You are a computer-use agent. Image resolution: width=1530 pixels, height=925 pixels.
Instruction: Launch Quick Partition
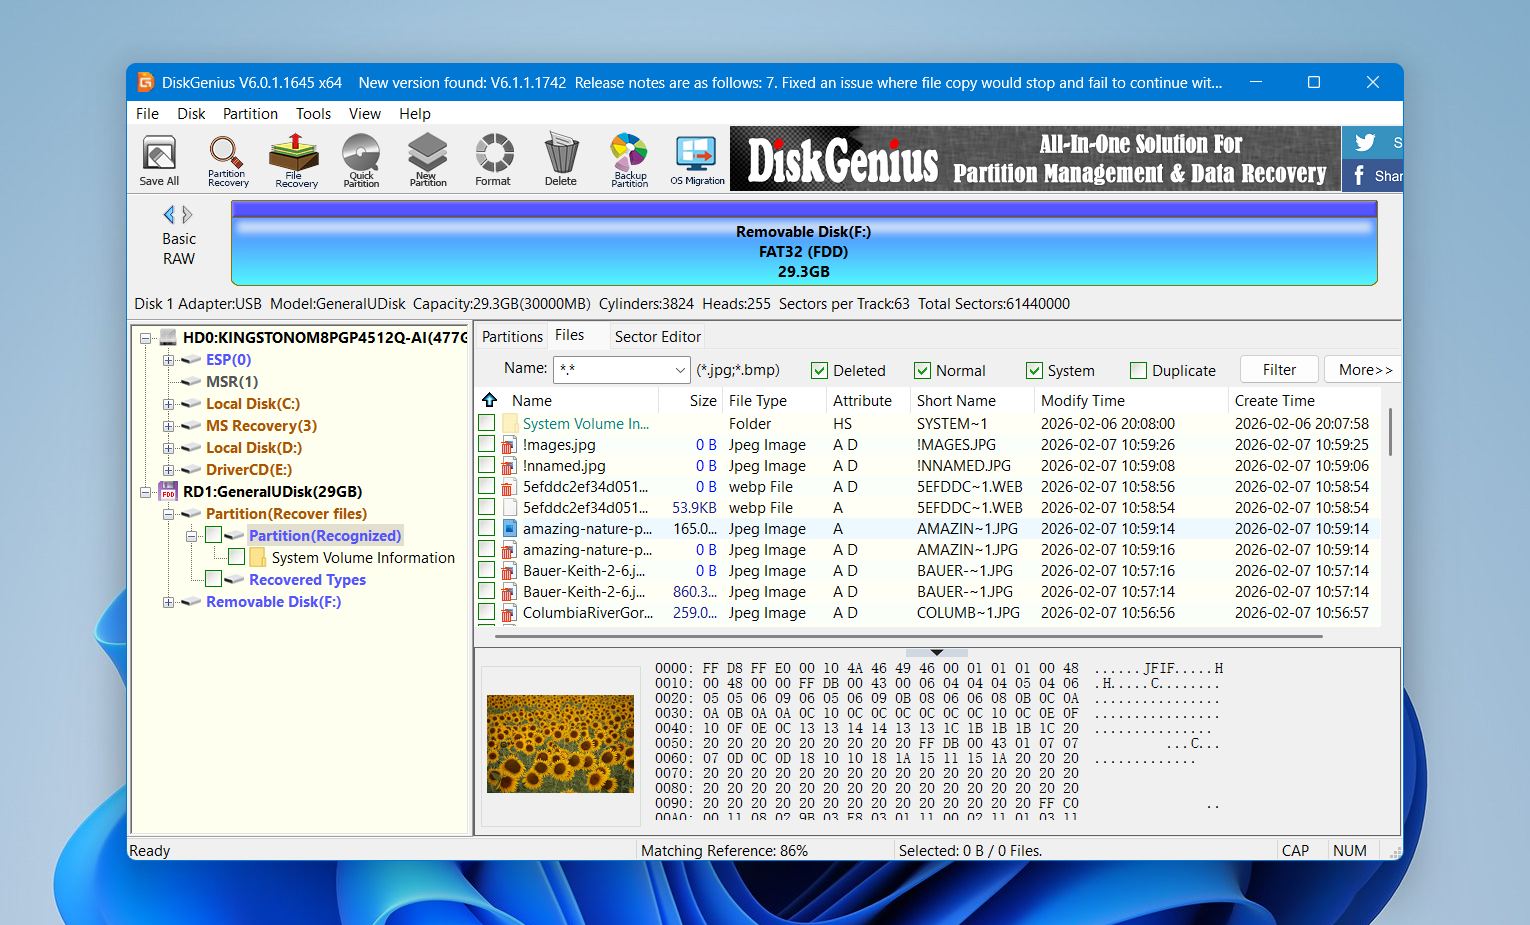click(361, 158)
